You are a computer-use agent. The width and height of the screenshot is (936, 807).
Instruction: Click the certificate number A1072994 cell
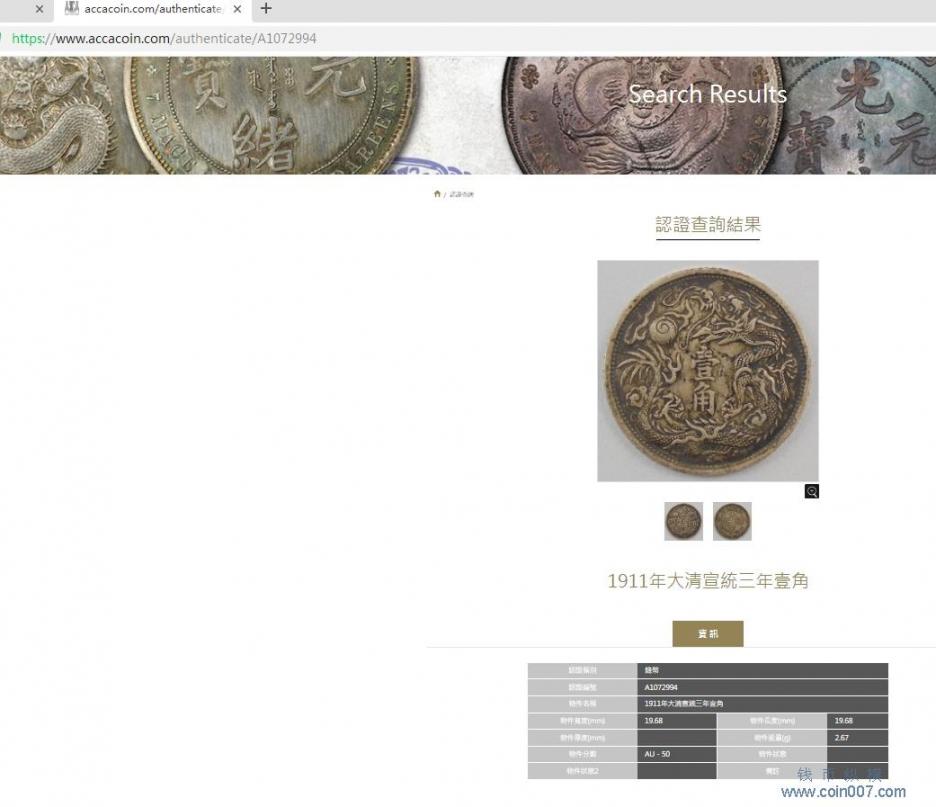coord(762,687)
